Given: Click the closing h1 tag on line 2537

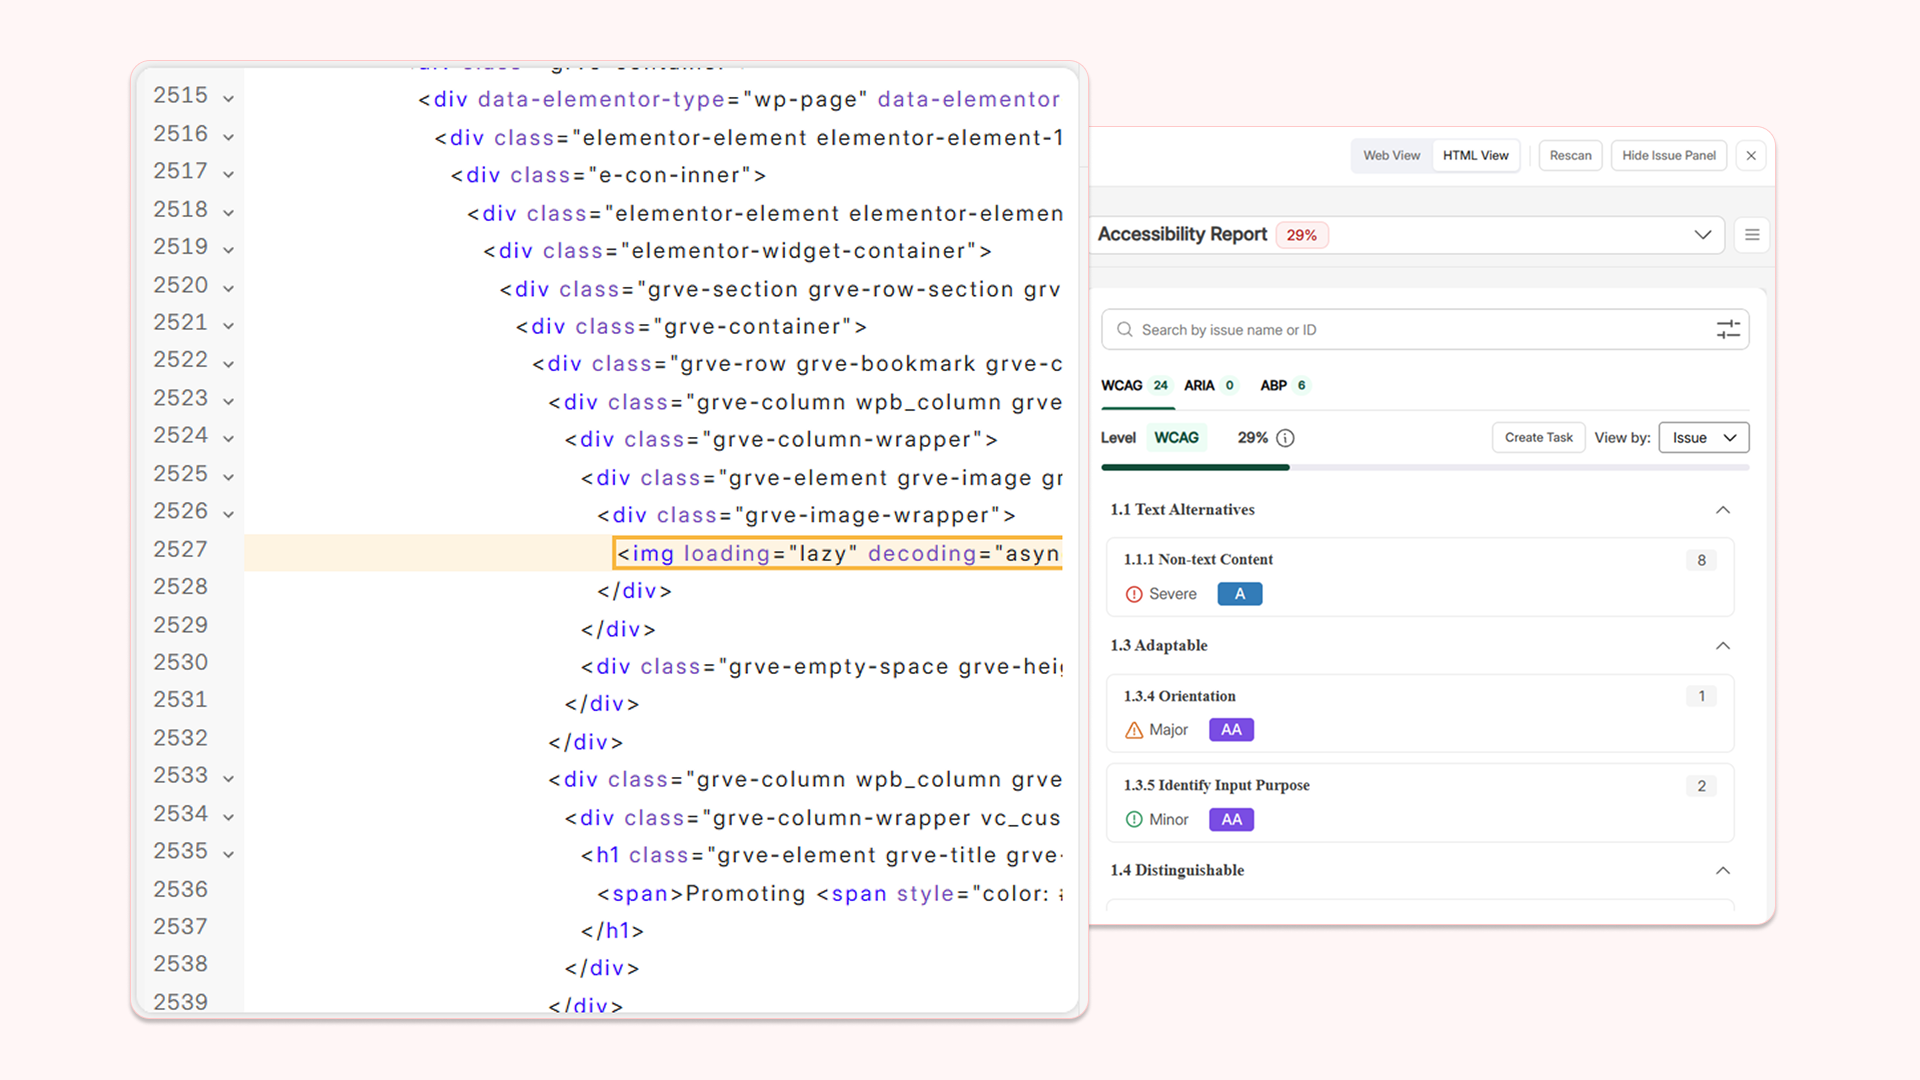Looking at the screenshot, I should pos(612,931).
